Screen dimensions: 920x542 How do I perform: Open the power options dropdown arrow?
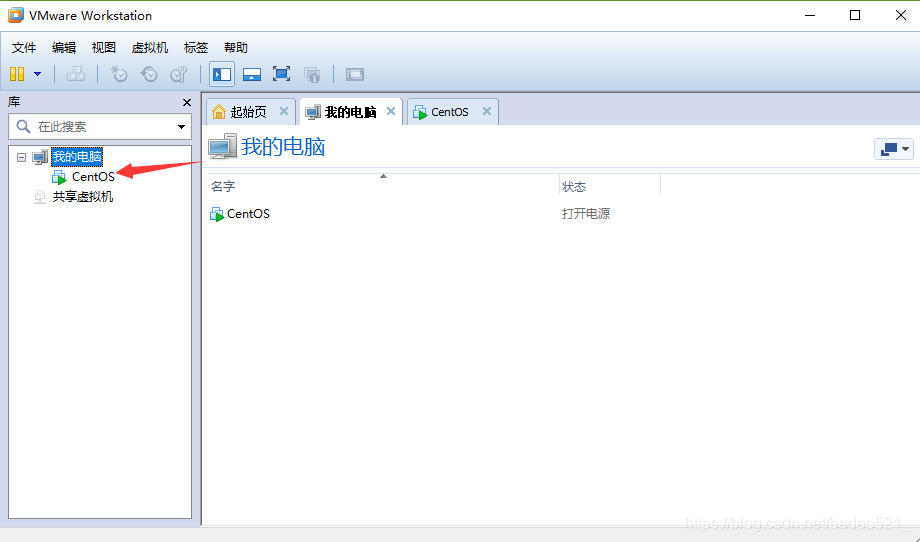tap(38, 74)
